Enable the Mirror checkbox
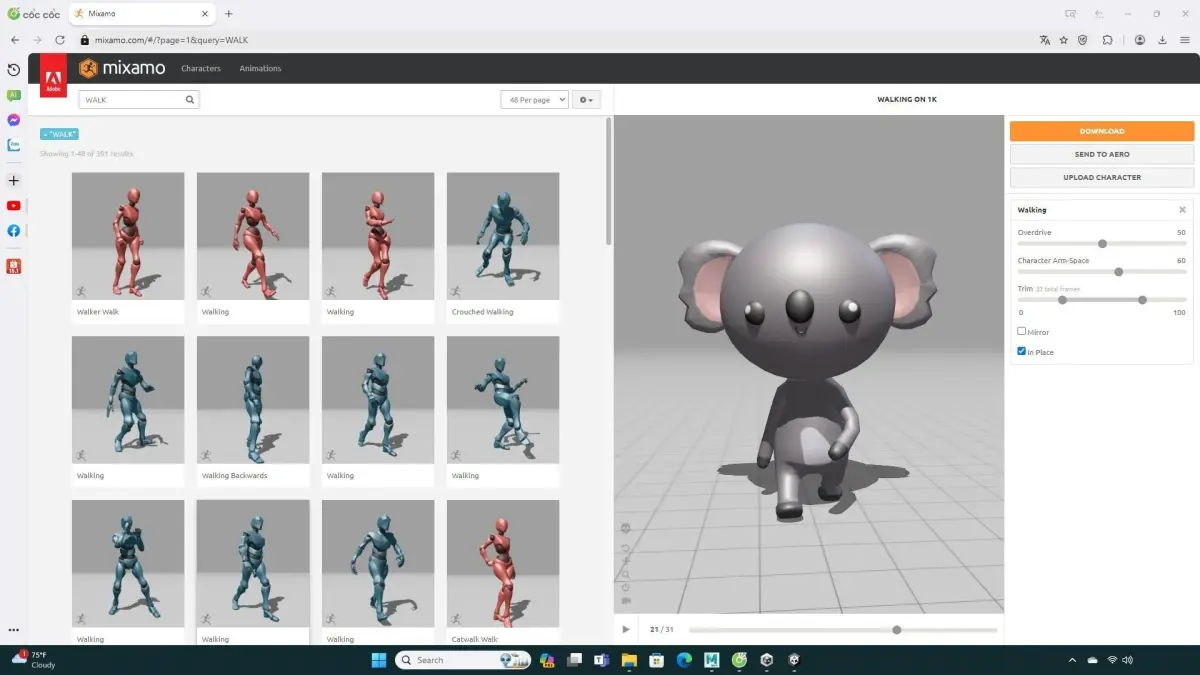Screen dimensions: 1200x675 pyautogui.click(x=1022, y=331)
